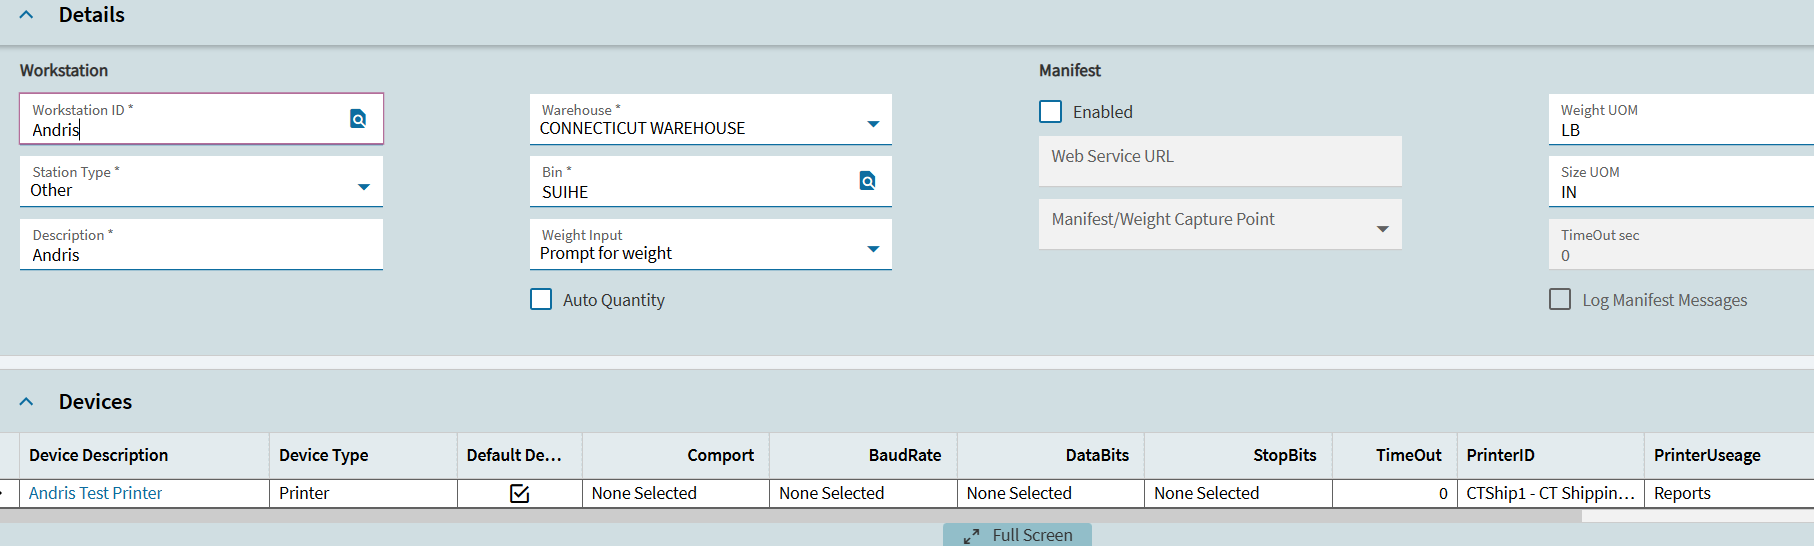Collapse the Devices section chevron
The width and height of the screenshot is (1814, 546).
click(x=27, y=402)
